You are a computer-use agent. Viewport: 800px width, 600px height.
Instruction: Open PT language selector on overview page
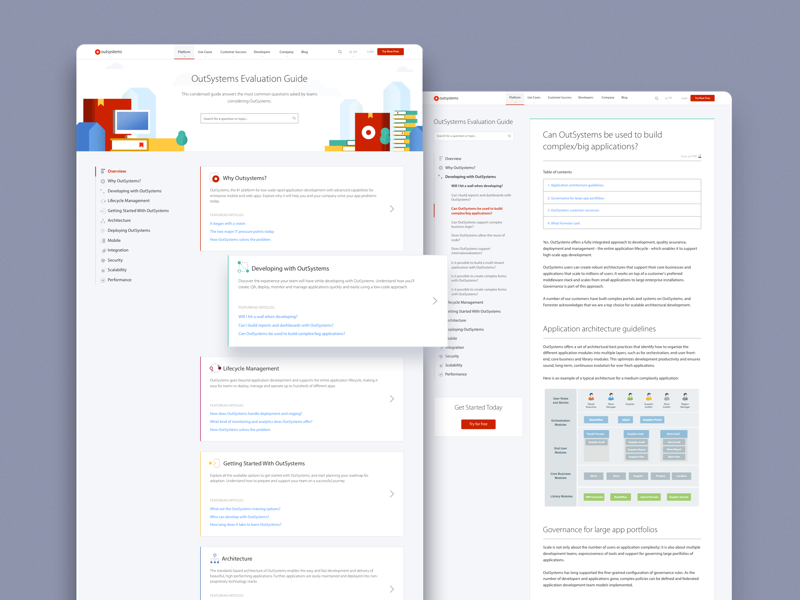pos(353,52)
